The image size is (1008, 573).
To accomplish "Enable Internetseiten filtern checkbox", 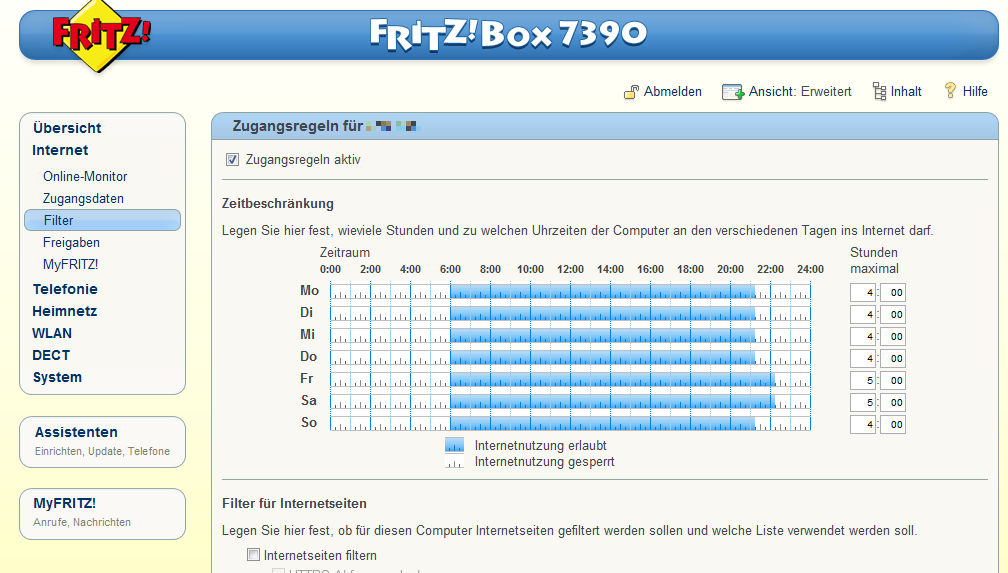I will (x=253, y=554).
